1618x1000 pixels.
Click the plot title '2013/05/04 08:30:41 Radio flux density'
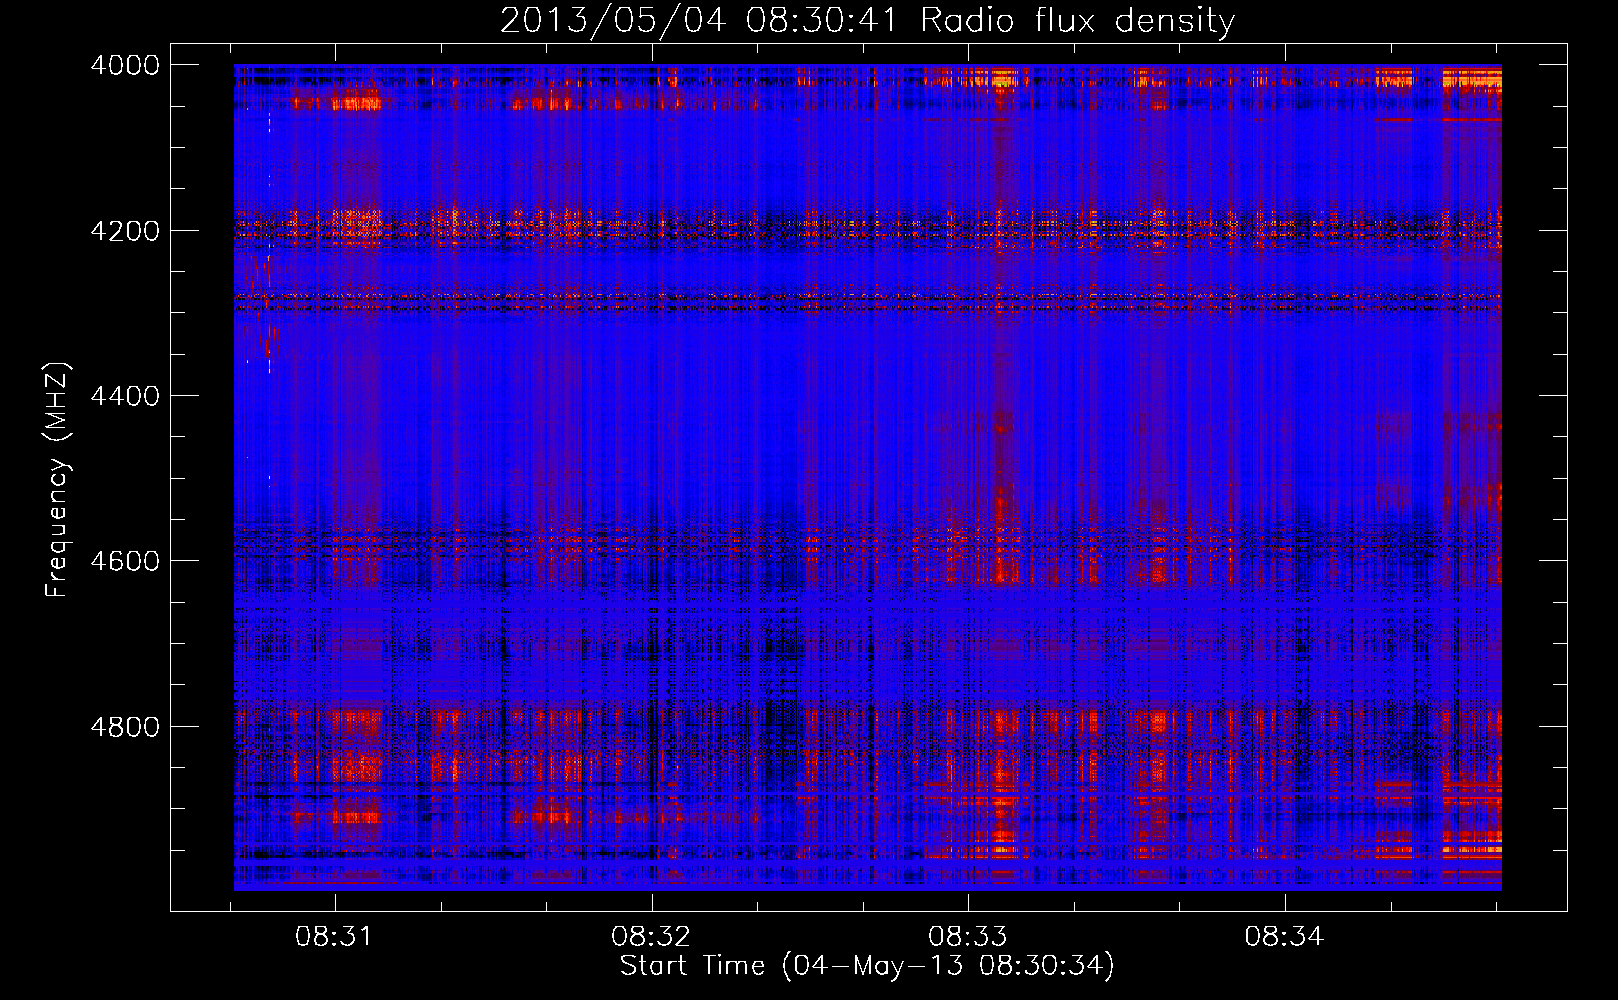(867, 21)
